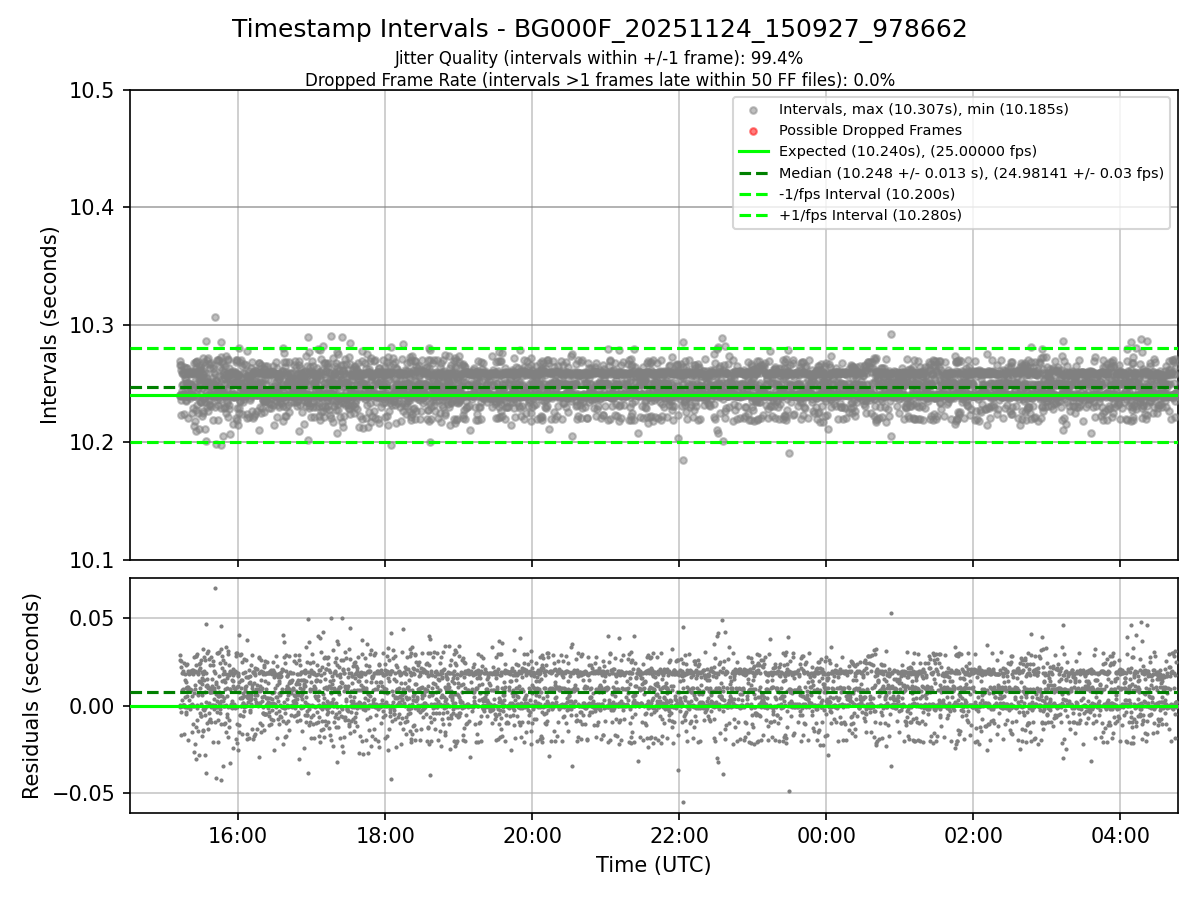Select the legend entry "-1/fps Interval (10.200s)"
Image resolution: width=1200 pixels, height=900 pixels.
pos(867,193)
